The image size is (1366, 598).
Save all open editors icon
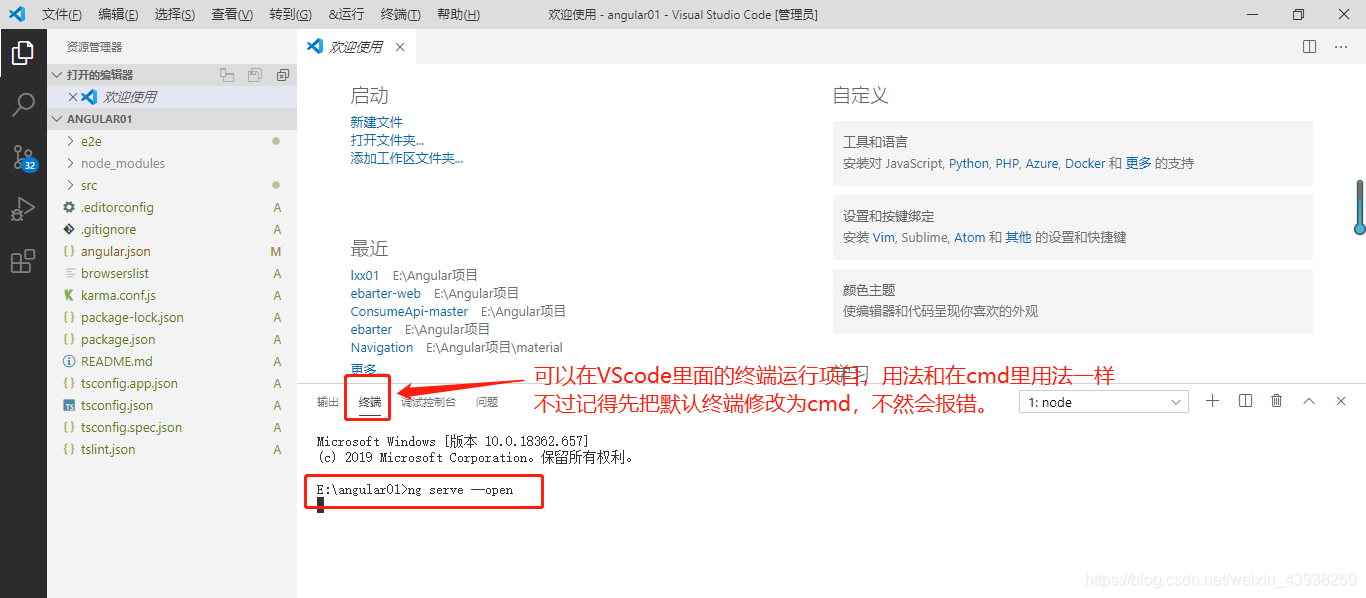coord(255,75)
